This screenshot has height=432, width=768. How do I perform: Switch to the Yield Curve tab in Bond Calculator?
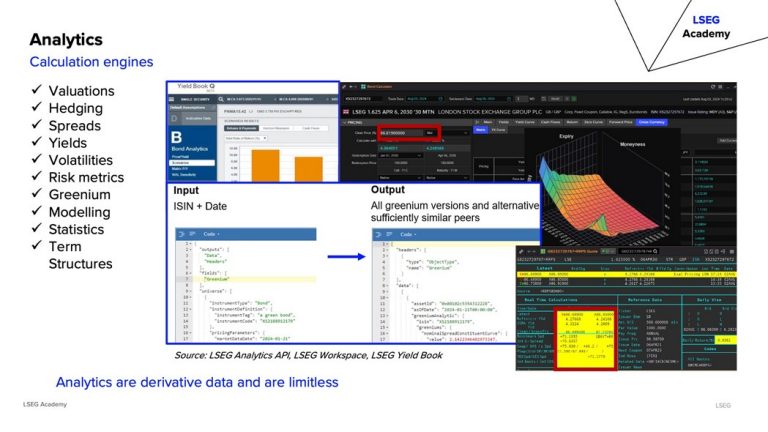coord(525,122)
